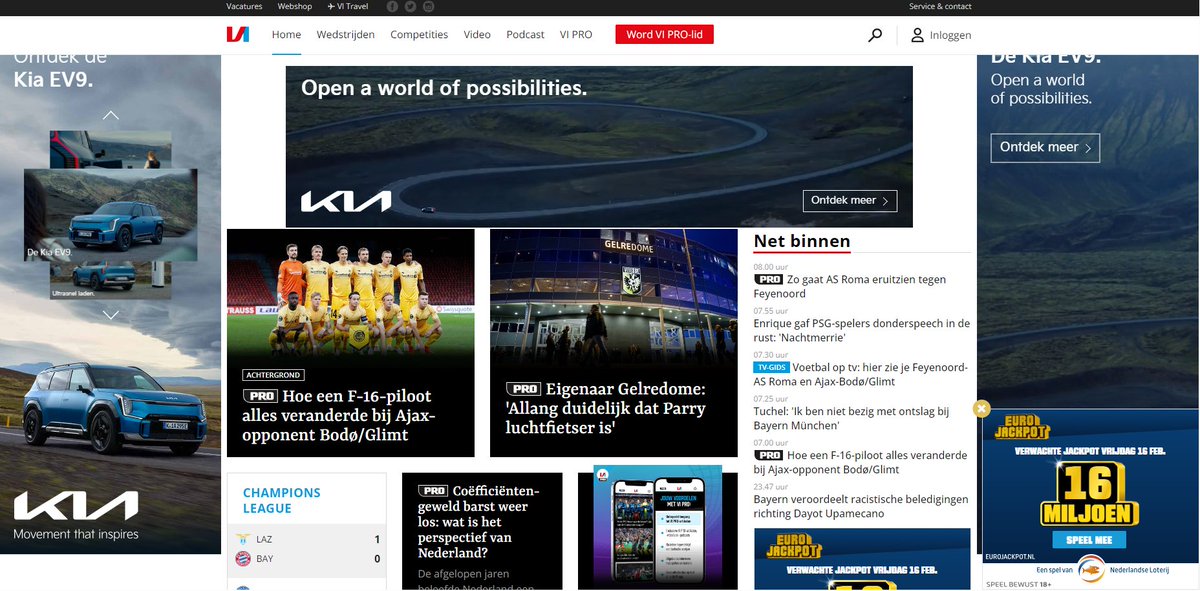Open the VI Travel link

[348, 6]
